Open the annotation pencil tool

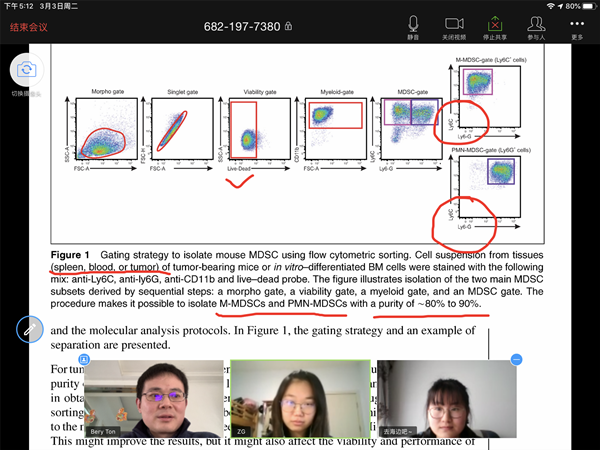(x=29, y=329)
